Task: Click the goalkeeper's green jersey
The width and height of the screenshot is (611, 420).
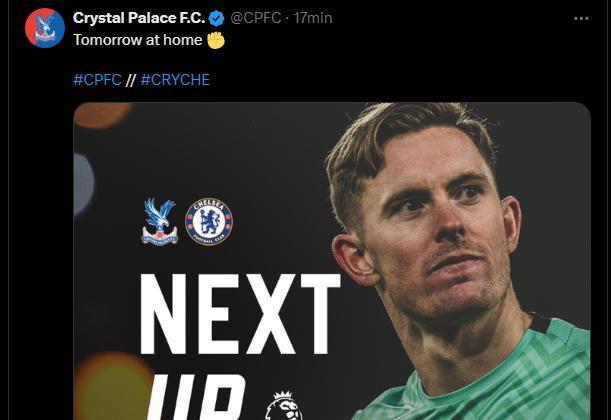Action: pos(483,378)
